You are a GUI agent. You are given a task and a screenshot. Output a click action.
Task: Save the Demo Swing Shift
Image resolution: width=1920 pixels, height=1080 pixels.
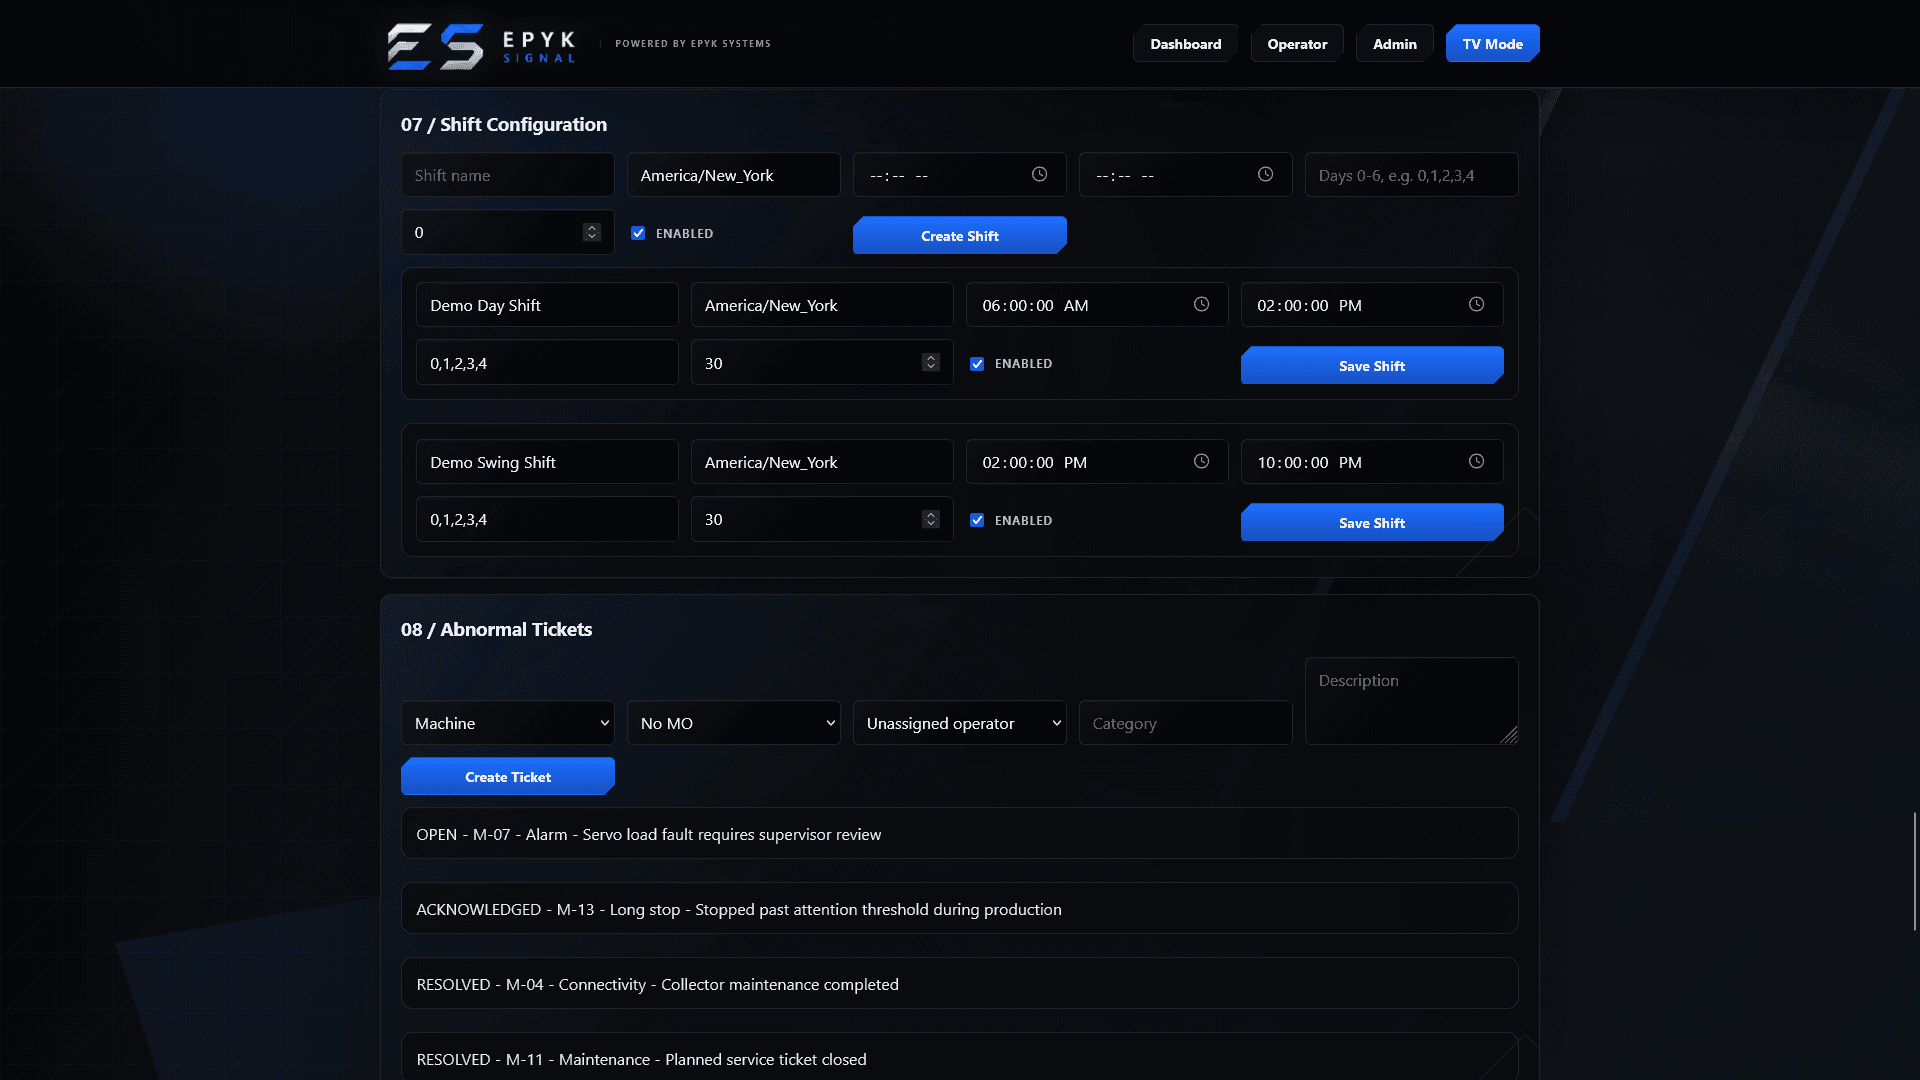coord(1372,523)
